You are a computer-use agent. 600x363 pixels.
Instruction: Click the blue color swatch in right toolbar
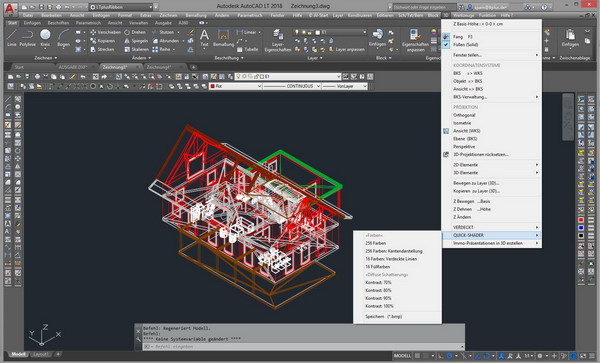tap(581, 228)
